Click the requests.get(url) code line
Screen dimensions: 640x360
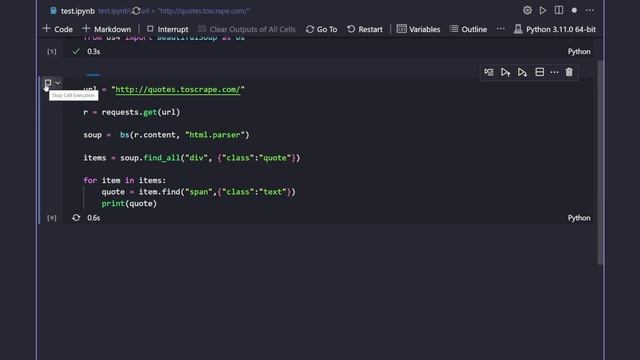pos(131,112)
